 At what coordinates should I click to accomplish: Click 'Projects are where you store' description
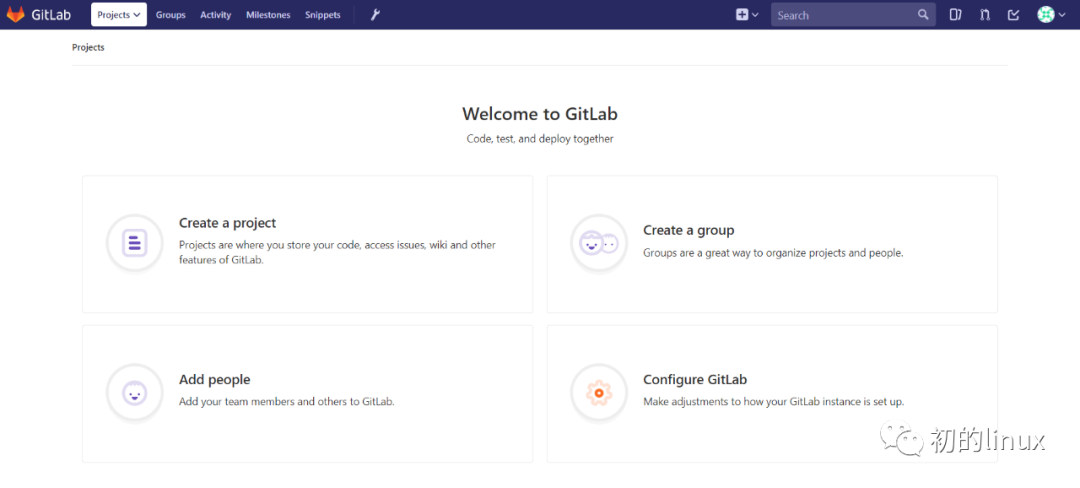pyautogui.click(x=338, y=253)
